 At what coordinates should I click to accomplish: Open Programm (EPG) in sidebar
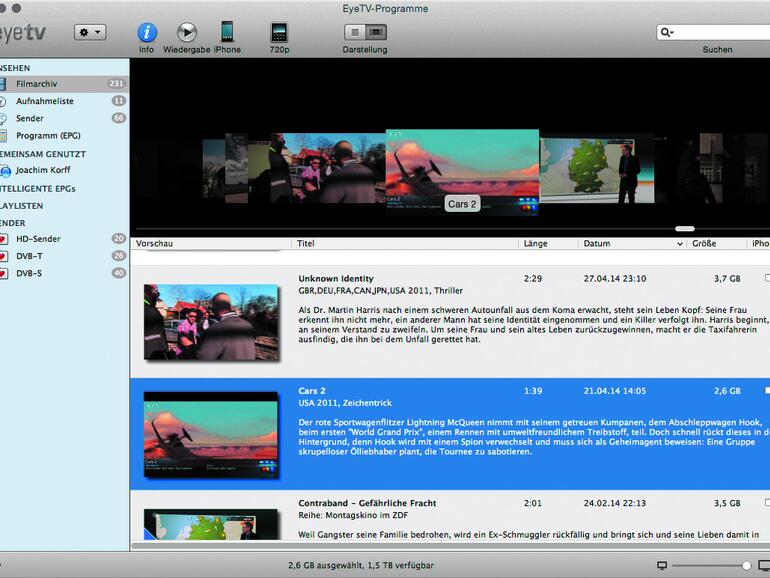click(65, 136)
